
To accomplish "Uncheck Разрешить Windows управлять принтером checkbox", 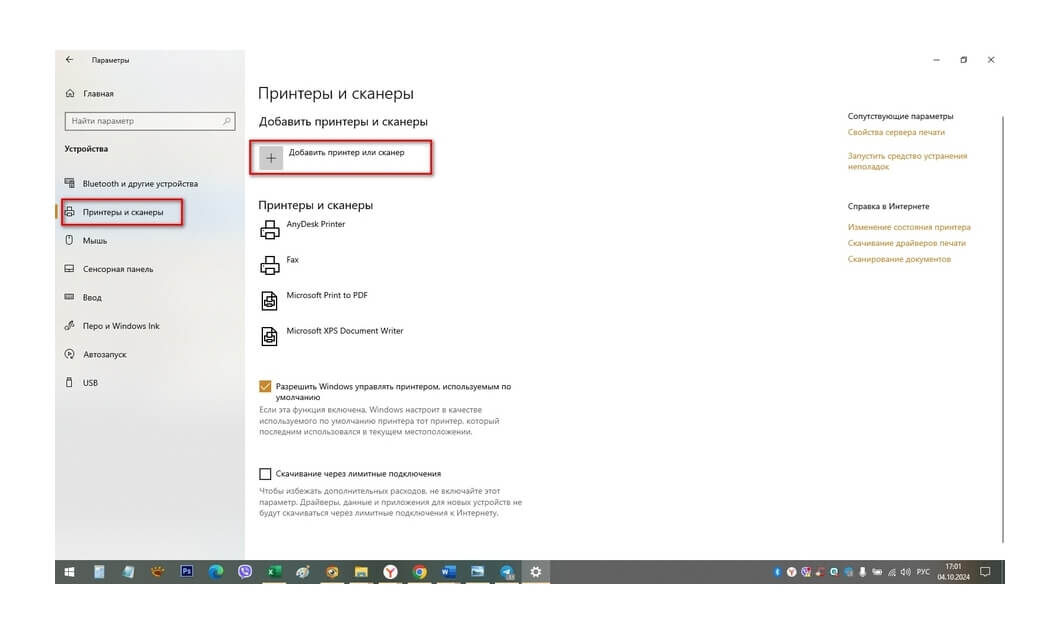I will (x=265, y=387).
